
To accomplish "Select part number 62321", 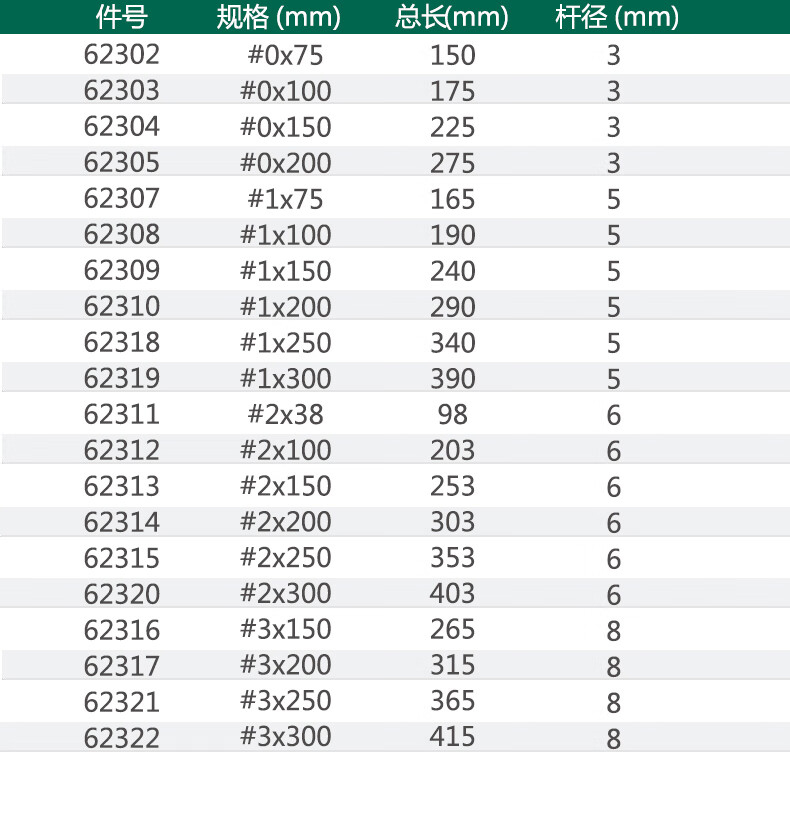I will point(122,701).
